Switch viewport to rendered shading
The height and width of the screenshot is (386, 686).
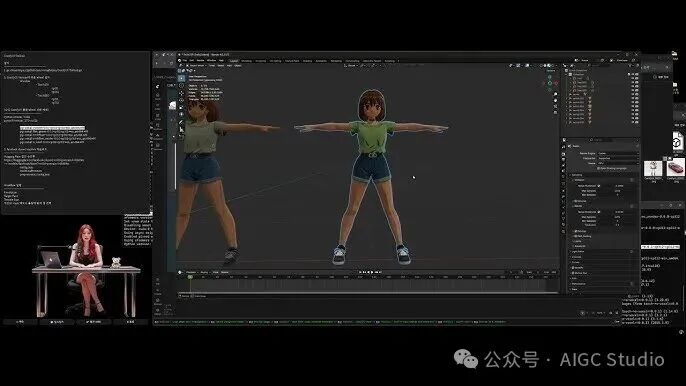pos(553,66)
